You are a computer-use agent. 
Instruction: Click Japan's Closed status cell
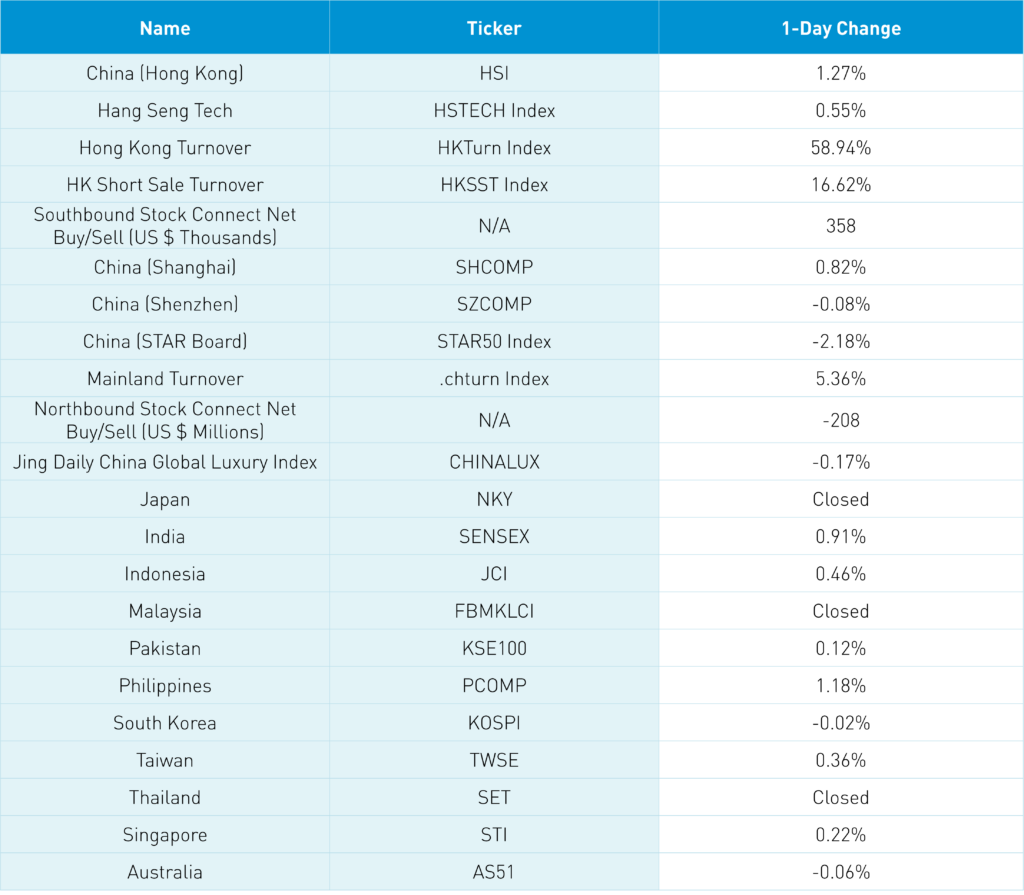[x=841, y=499]
